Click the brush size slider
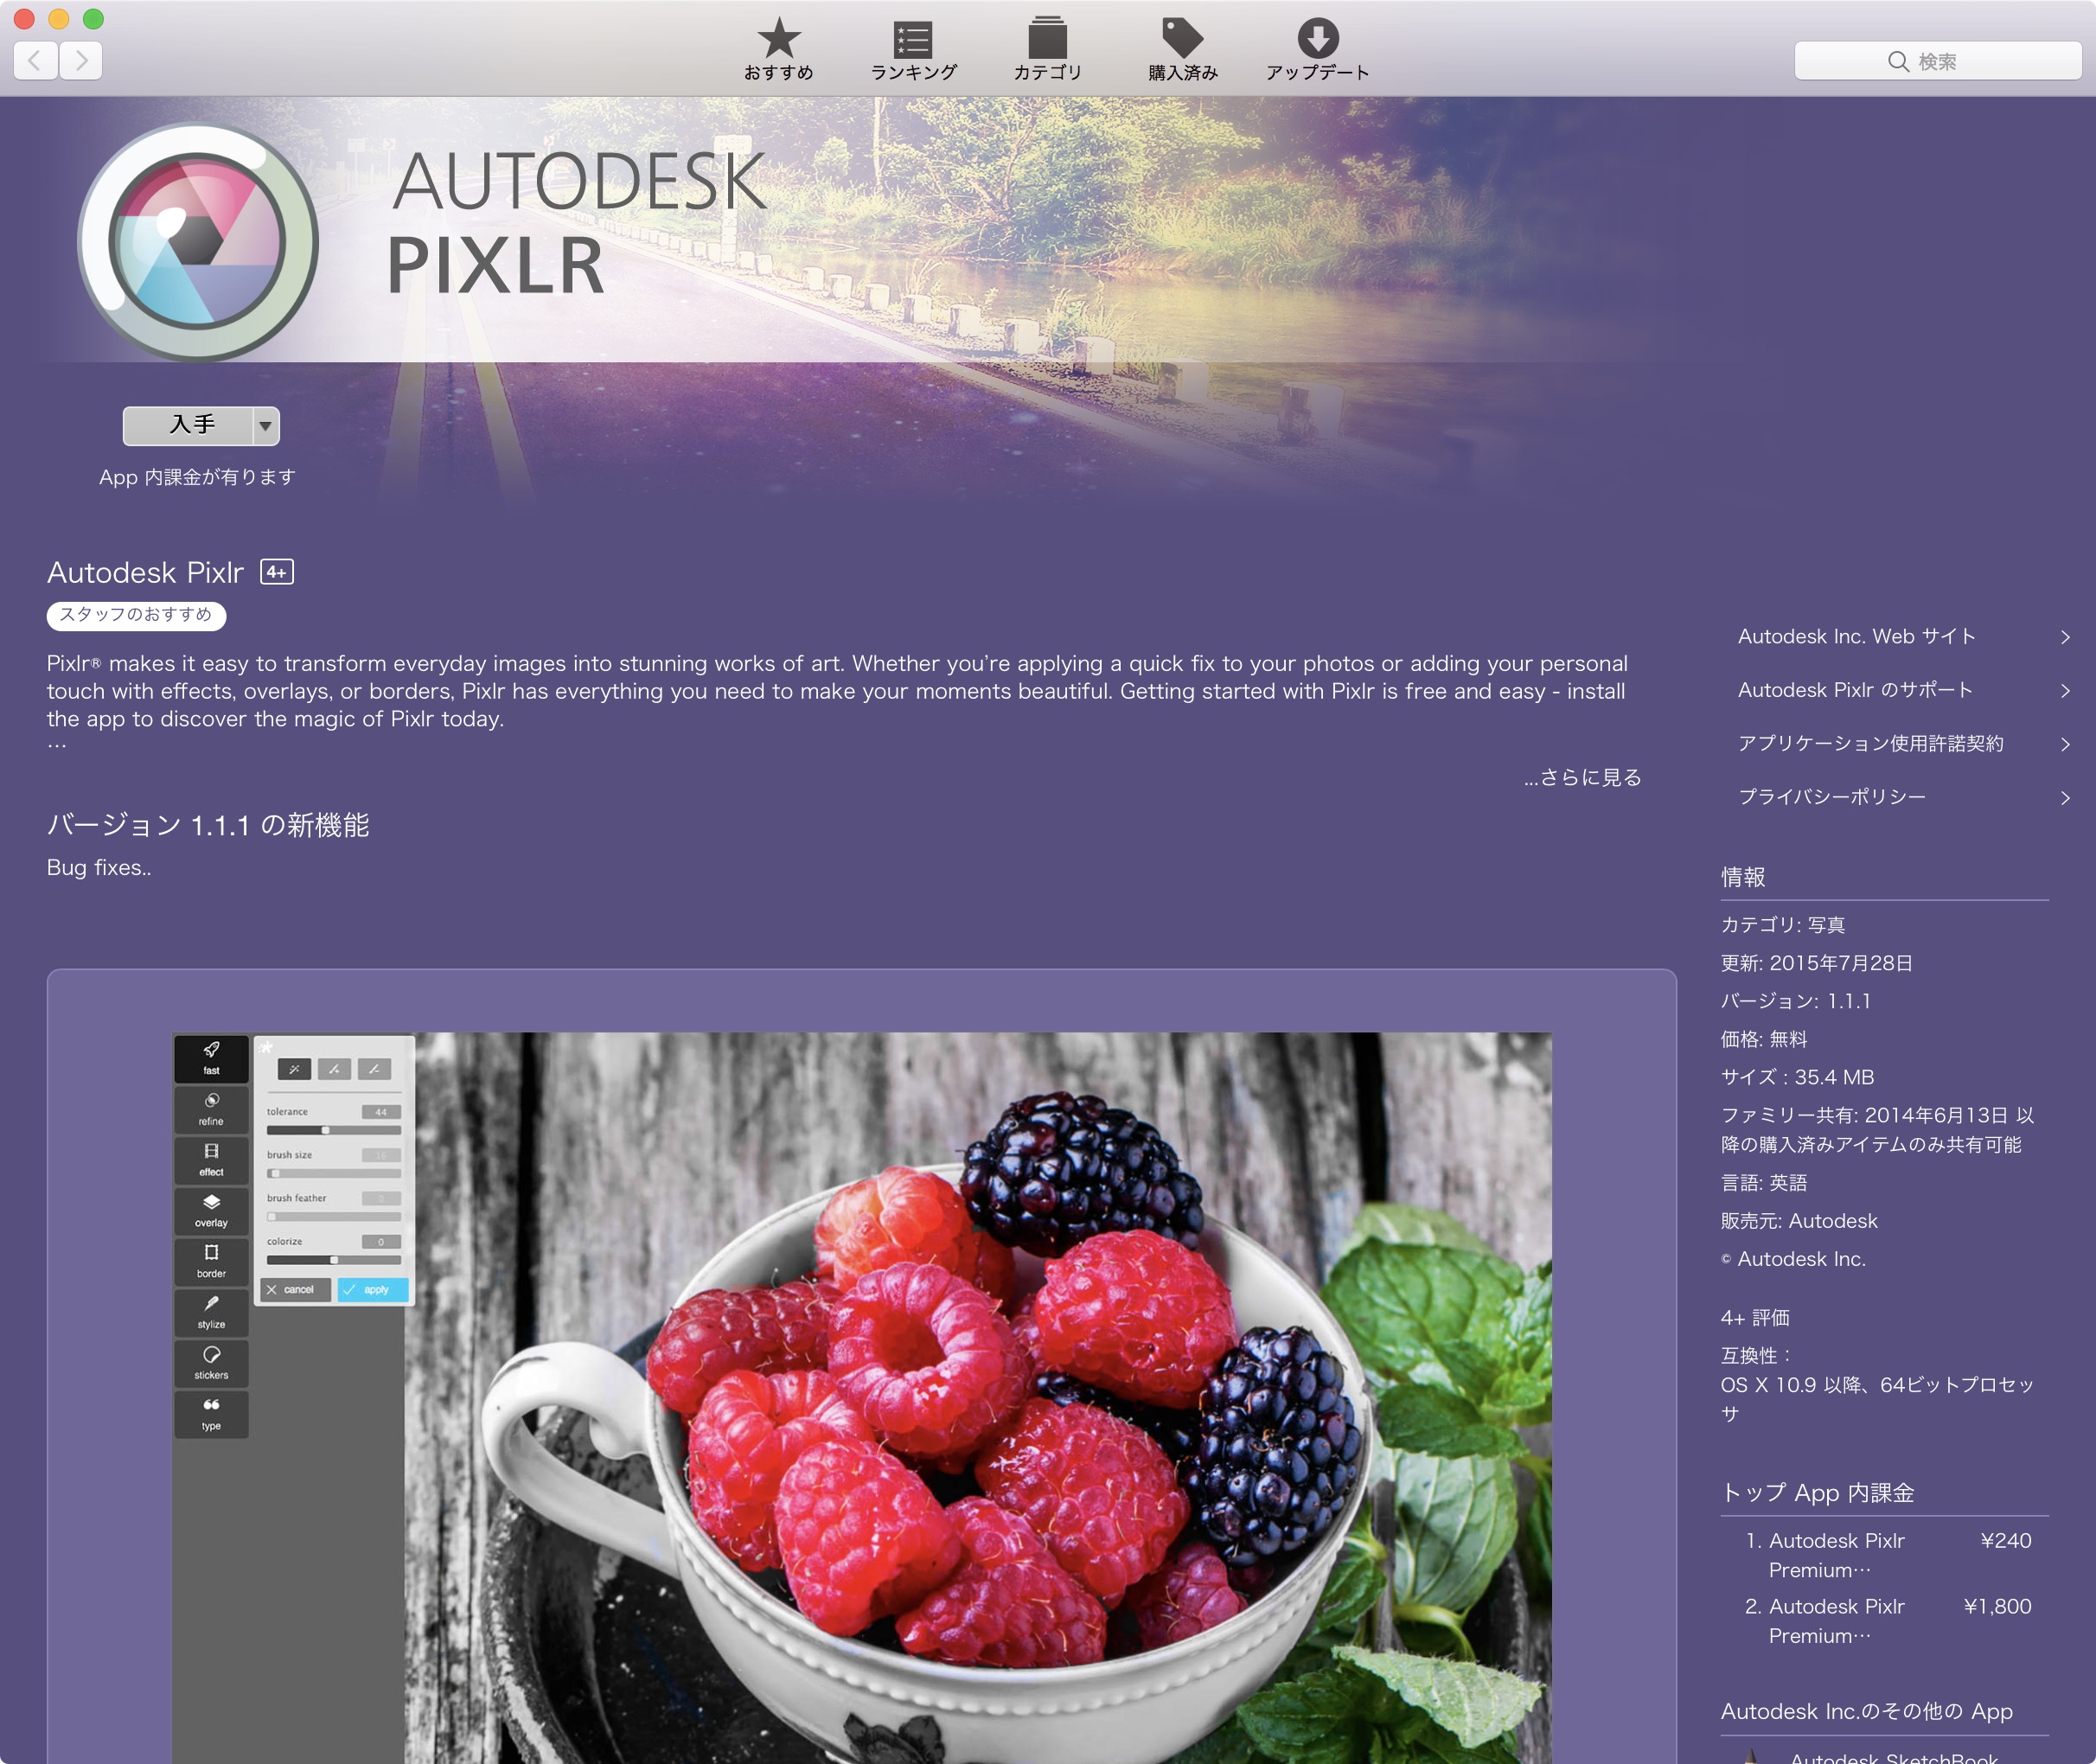 coord(333,1174)
